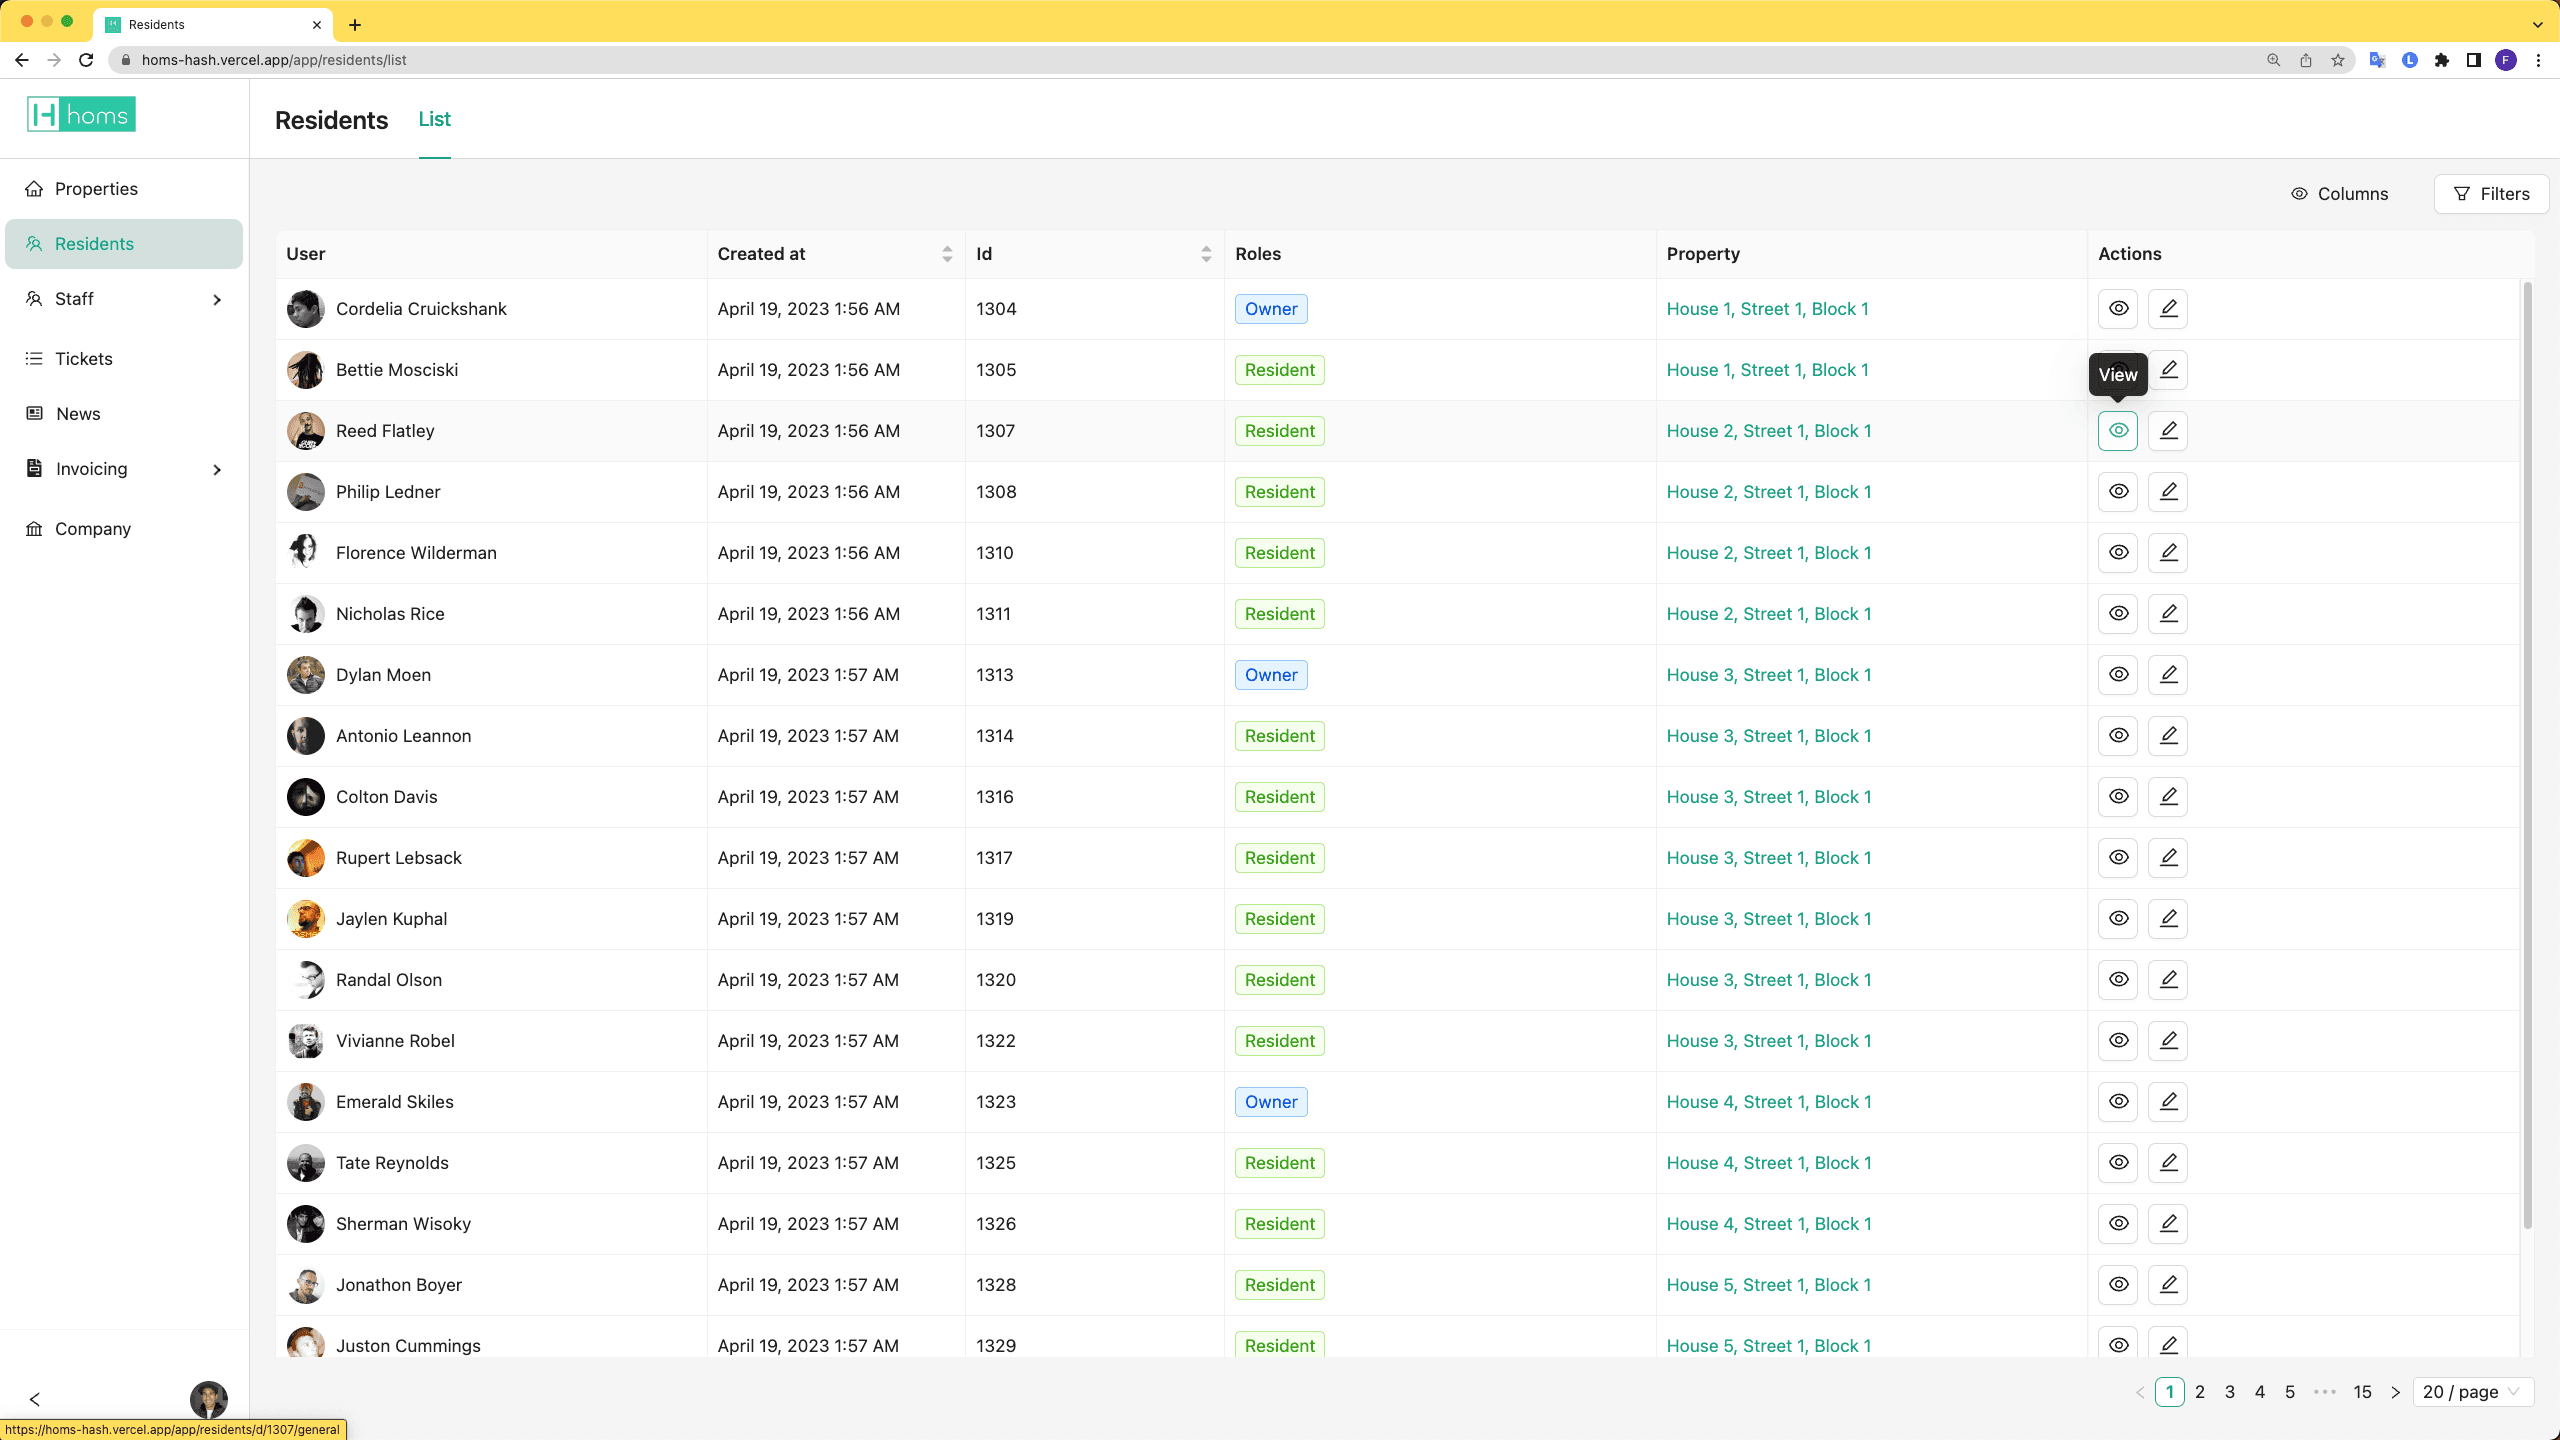
Task: Click the user profile avatar in the sidebar
Action: [x=208, y=1399]
